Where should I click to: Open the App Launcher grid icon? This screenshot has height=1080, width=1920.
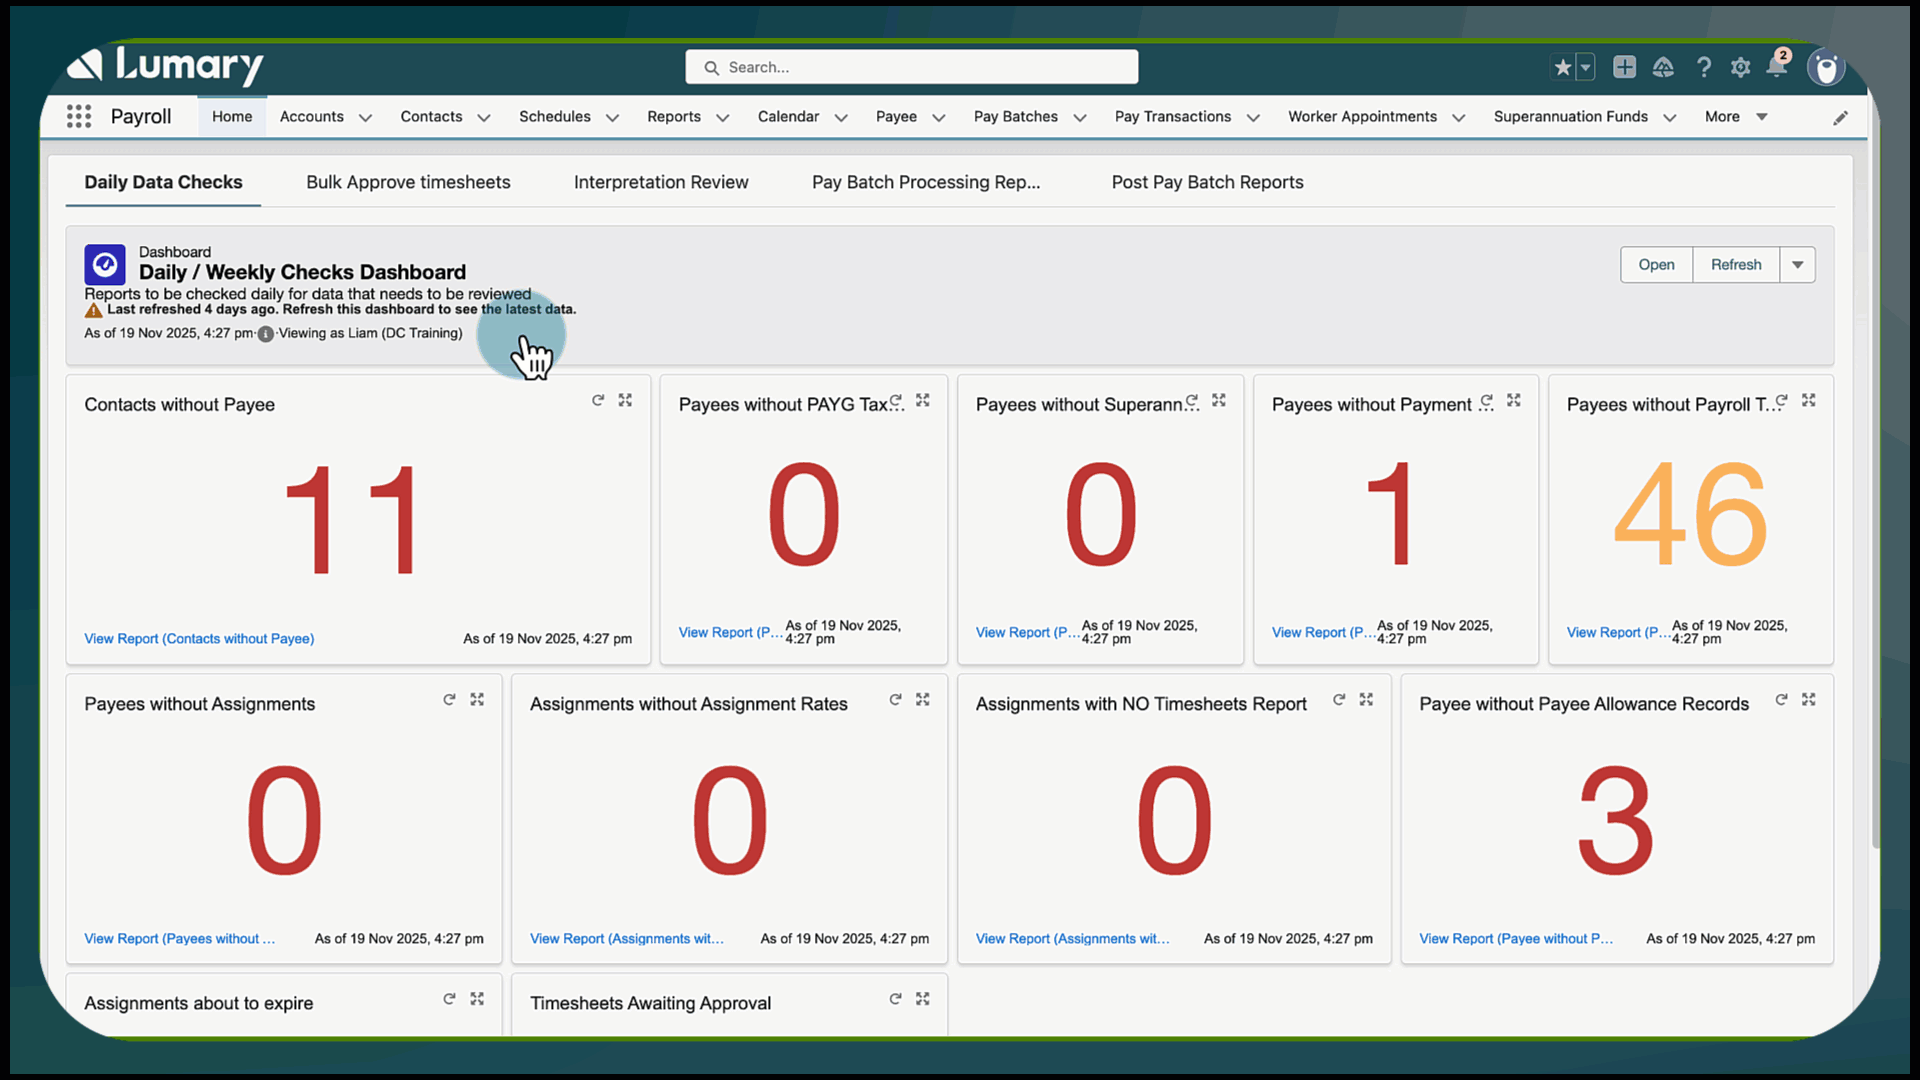79,117
